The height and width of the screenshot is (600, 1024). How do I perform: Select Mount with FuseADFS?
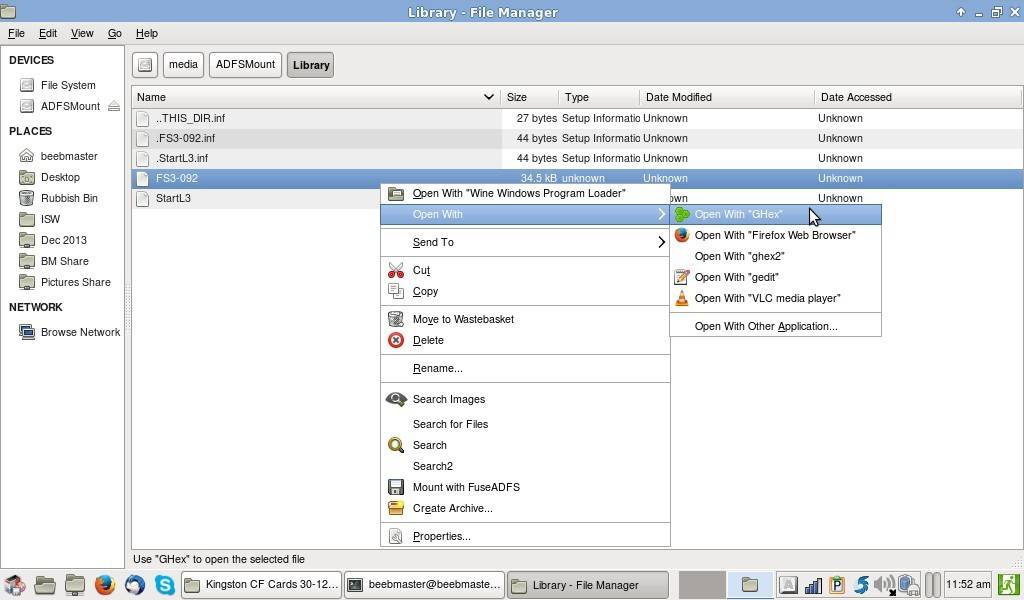coord(466,487)
